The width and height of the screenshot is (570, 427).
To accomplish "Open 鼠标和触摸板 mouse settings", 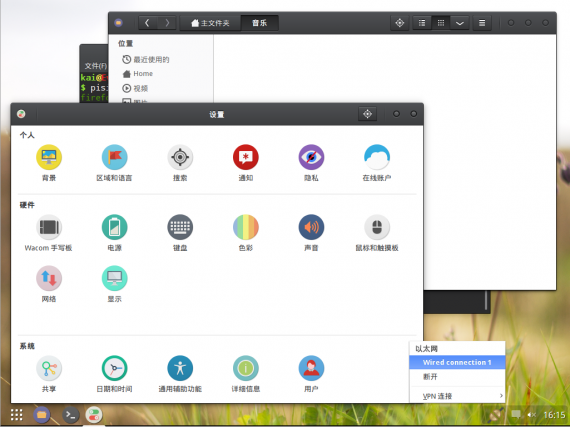I will click(377, 233).
